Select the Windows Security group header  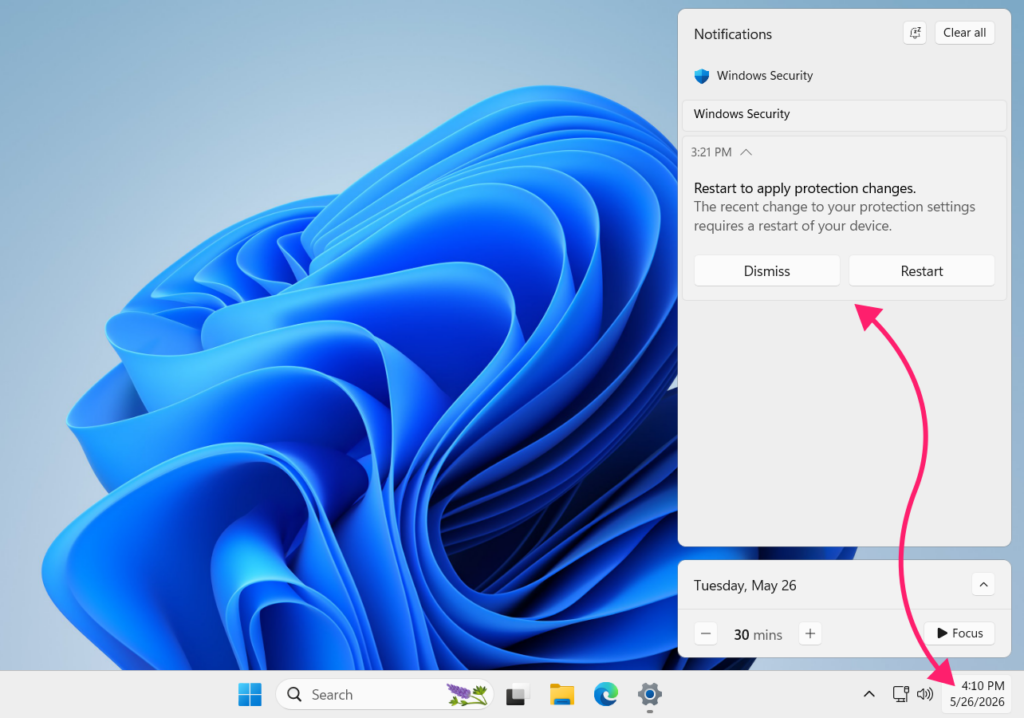(x=844, y=114)
